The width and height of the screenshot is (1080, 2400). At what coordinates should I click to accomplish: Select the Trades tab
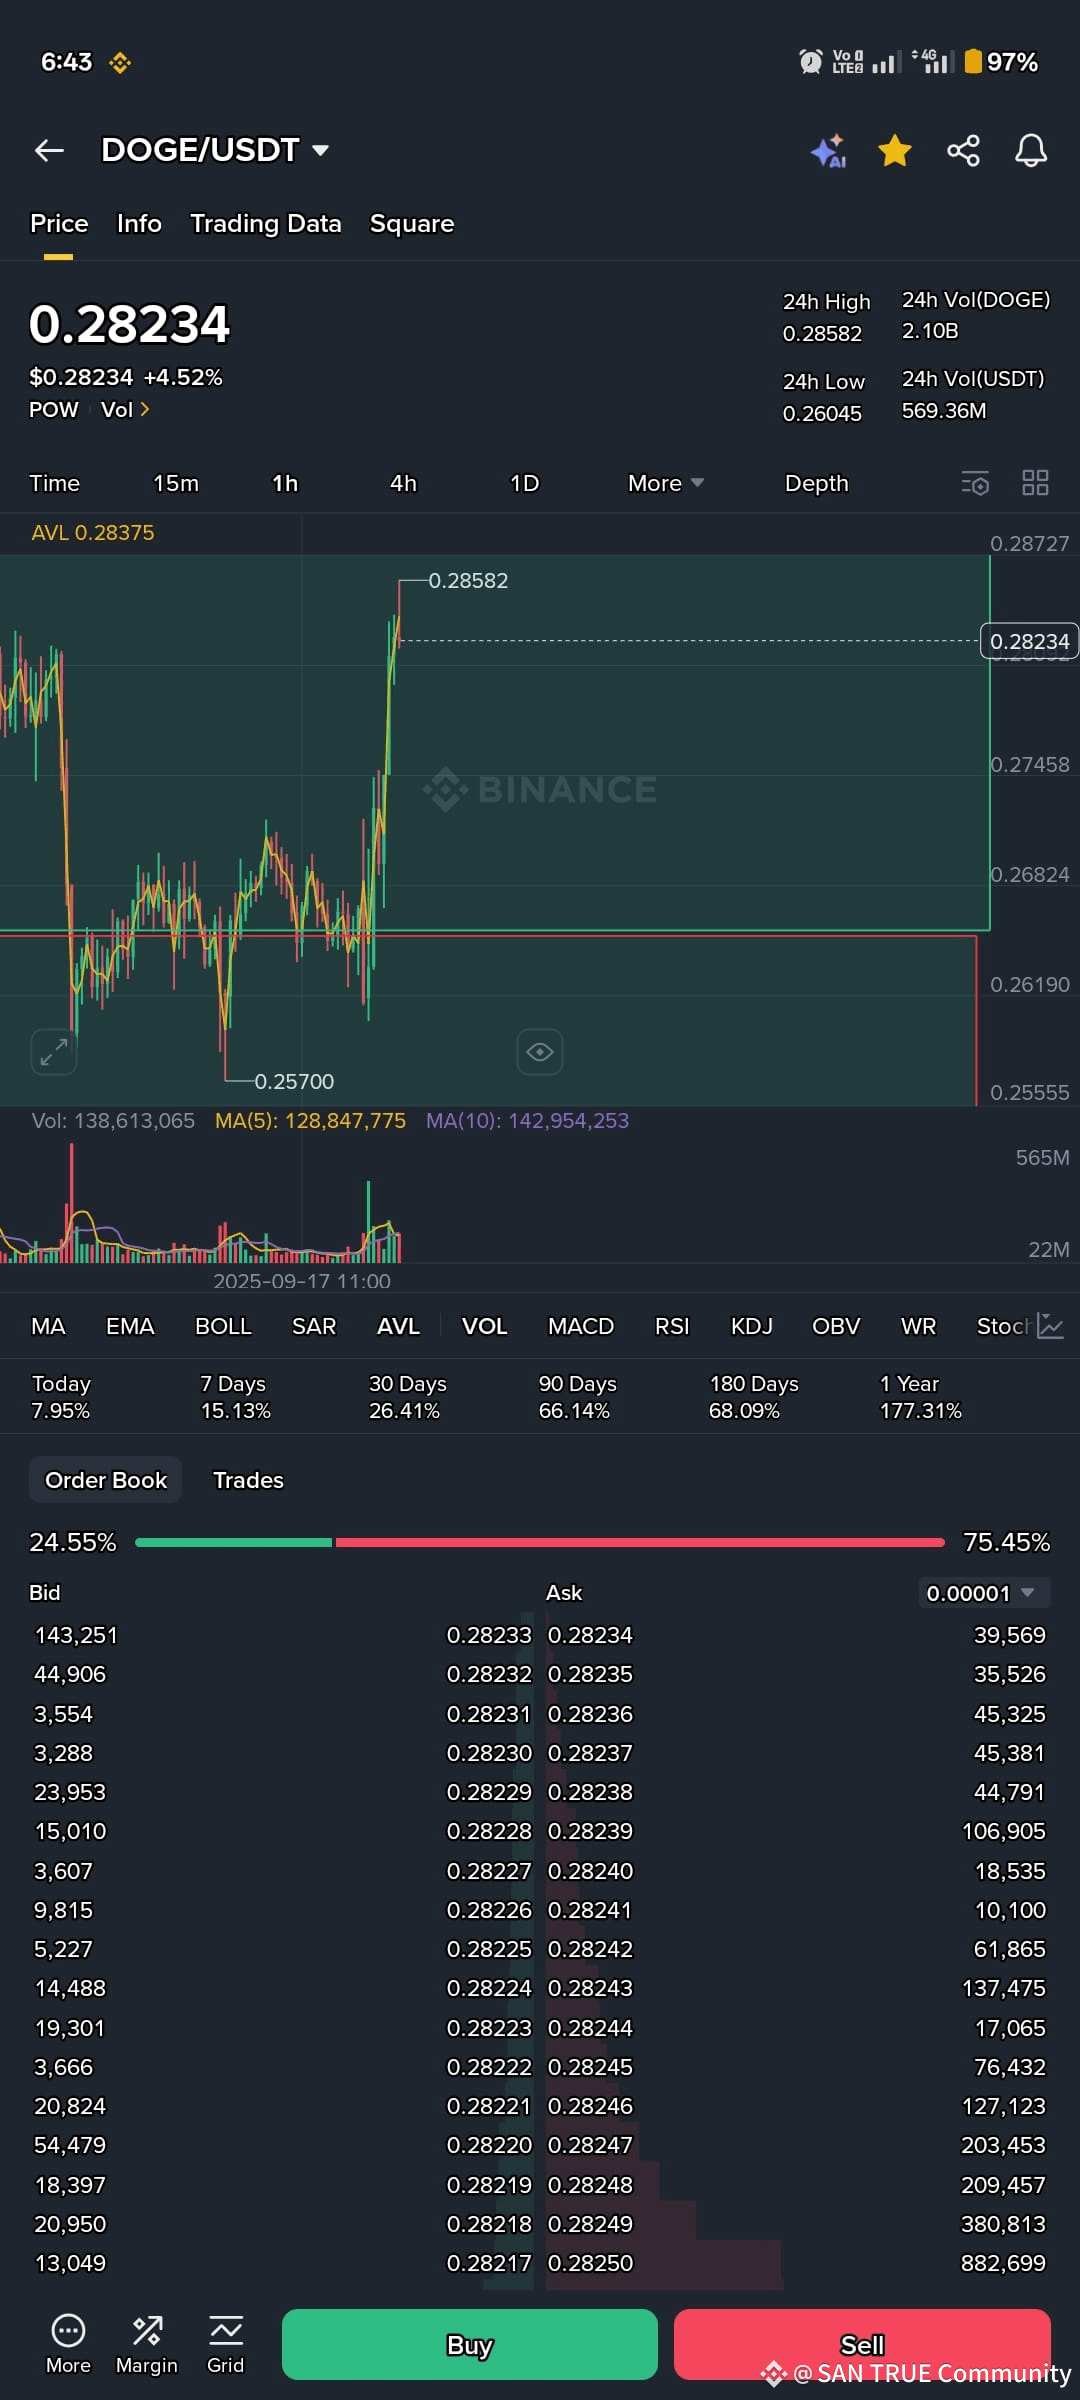pyautogui.click(x=248, y=1480)
